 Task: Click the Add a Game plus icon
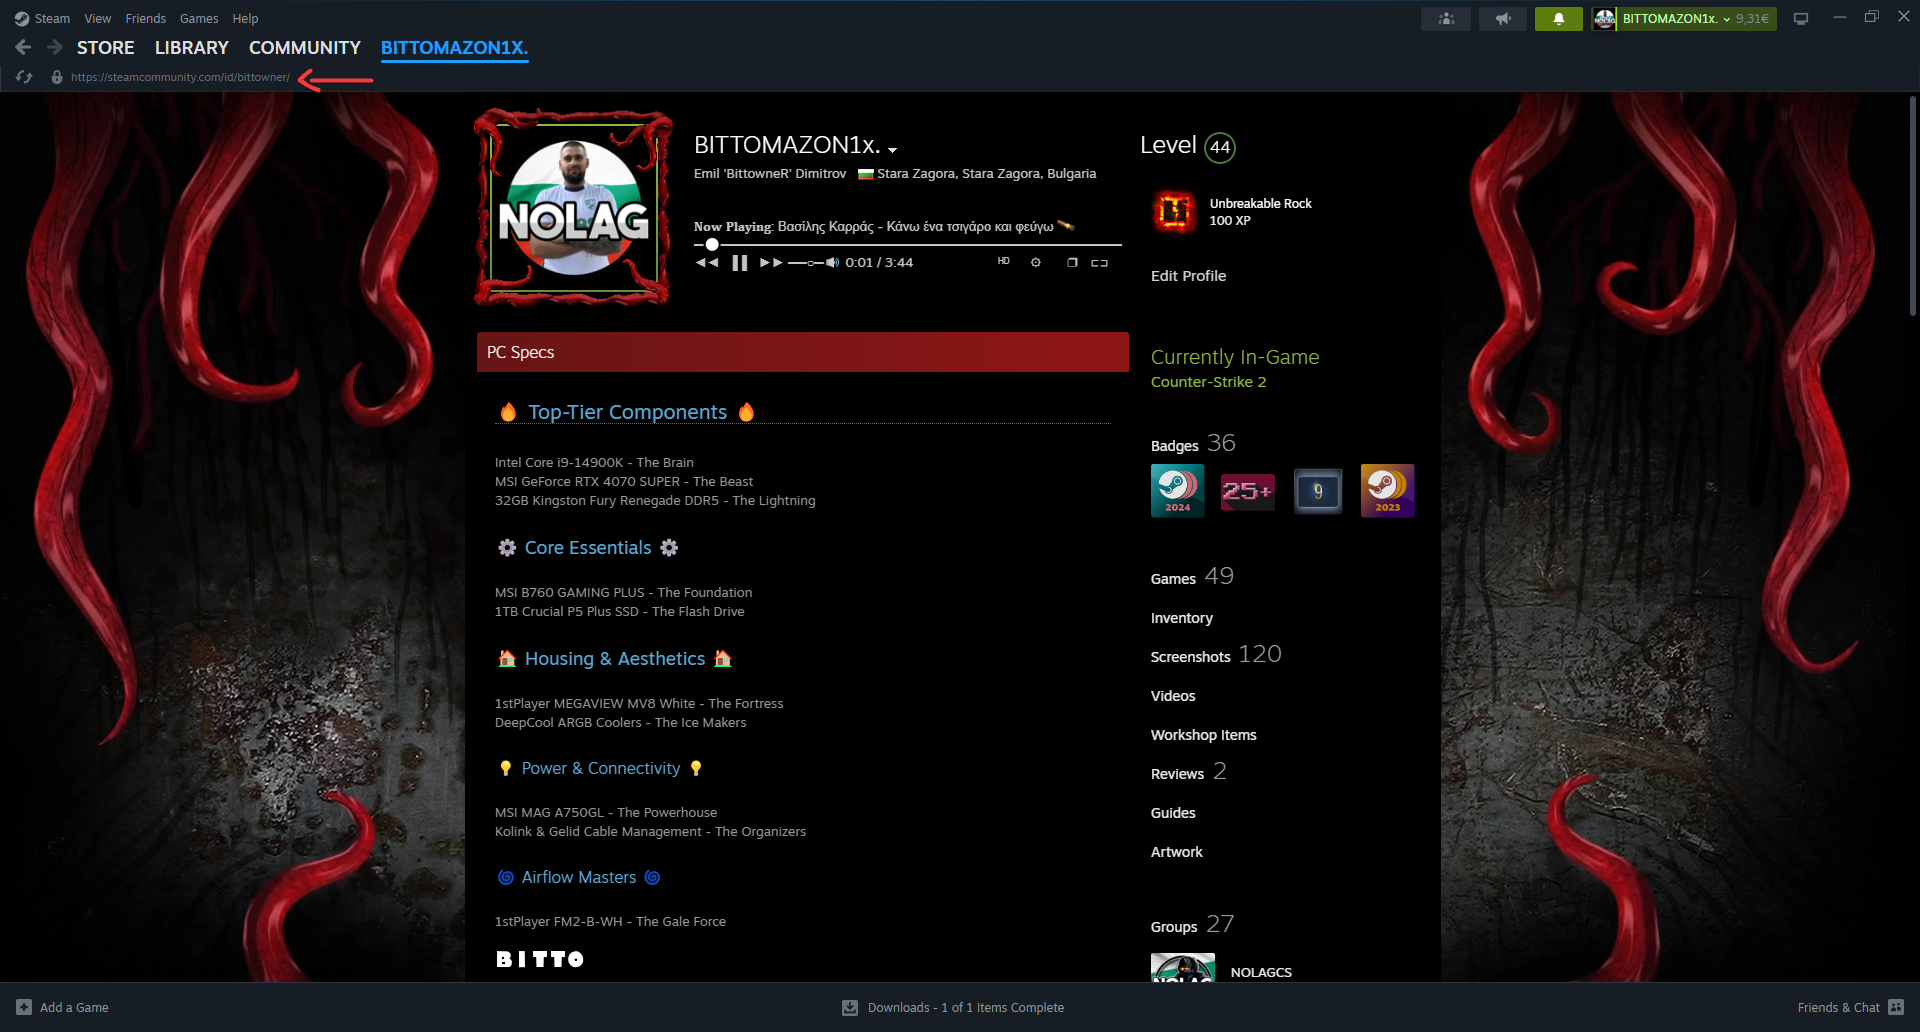pos(24,1007)
